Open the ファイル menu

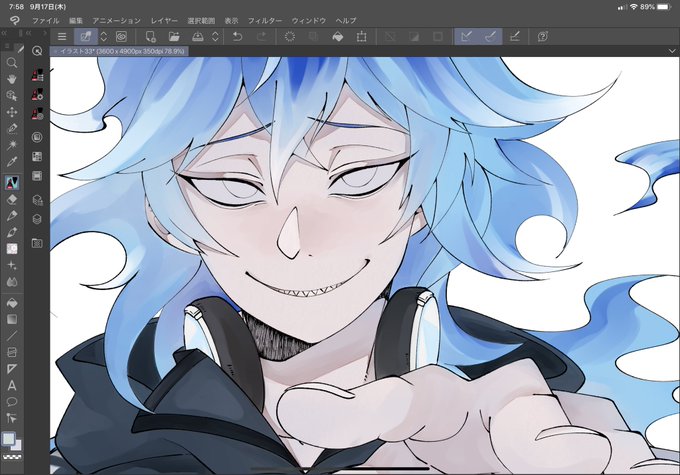pos(46,20)
